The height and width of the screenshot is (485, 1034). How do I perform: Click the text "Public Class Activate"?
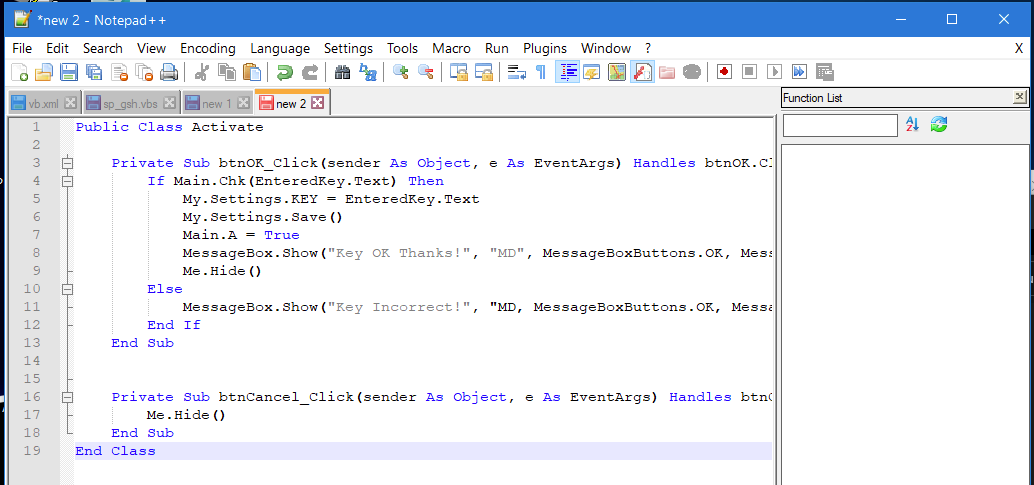click(169, 127)
